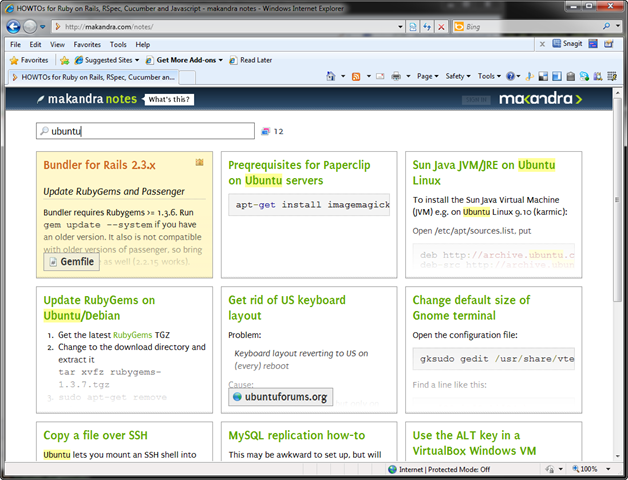Refresh the page with the refresh icon
This screenshot has width=628, height=480.
coord(427,27)
